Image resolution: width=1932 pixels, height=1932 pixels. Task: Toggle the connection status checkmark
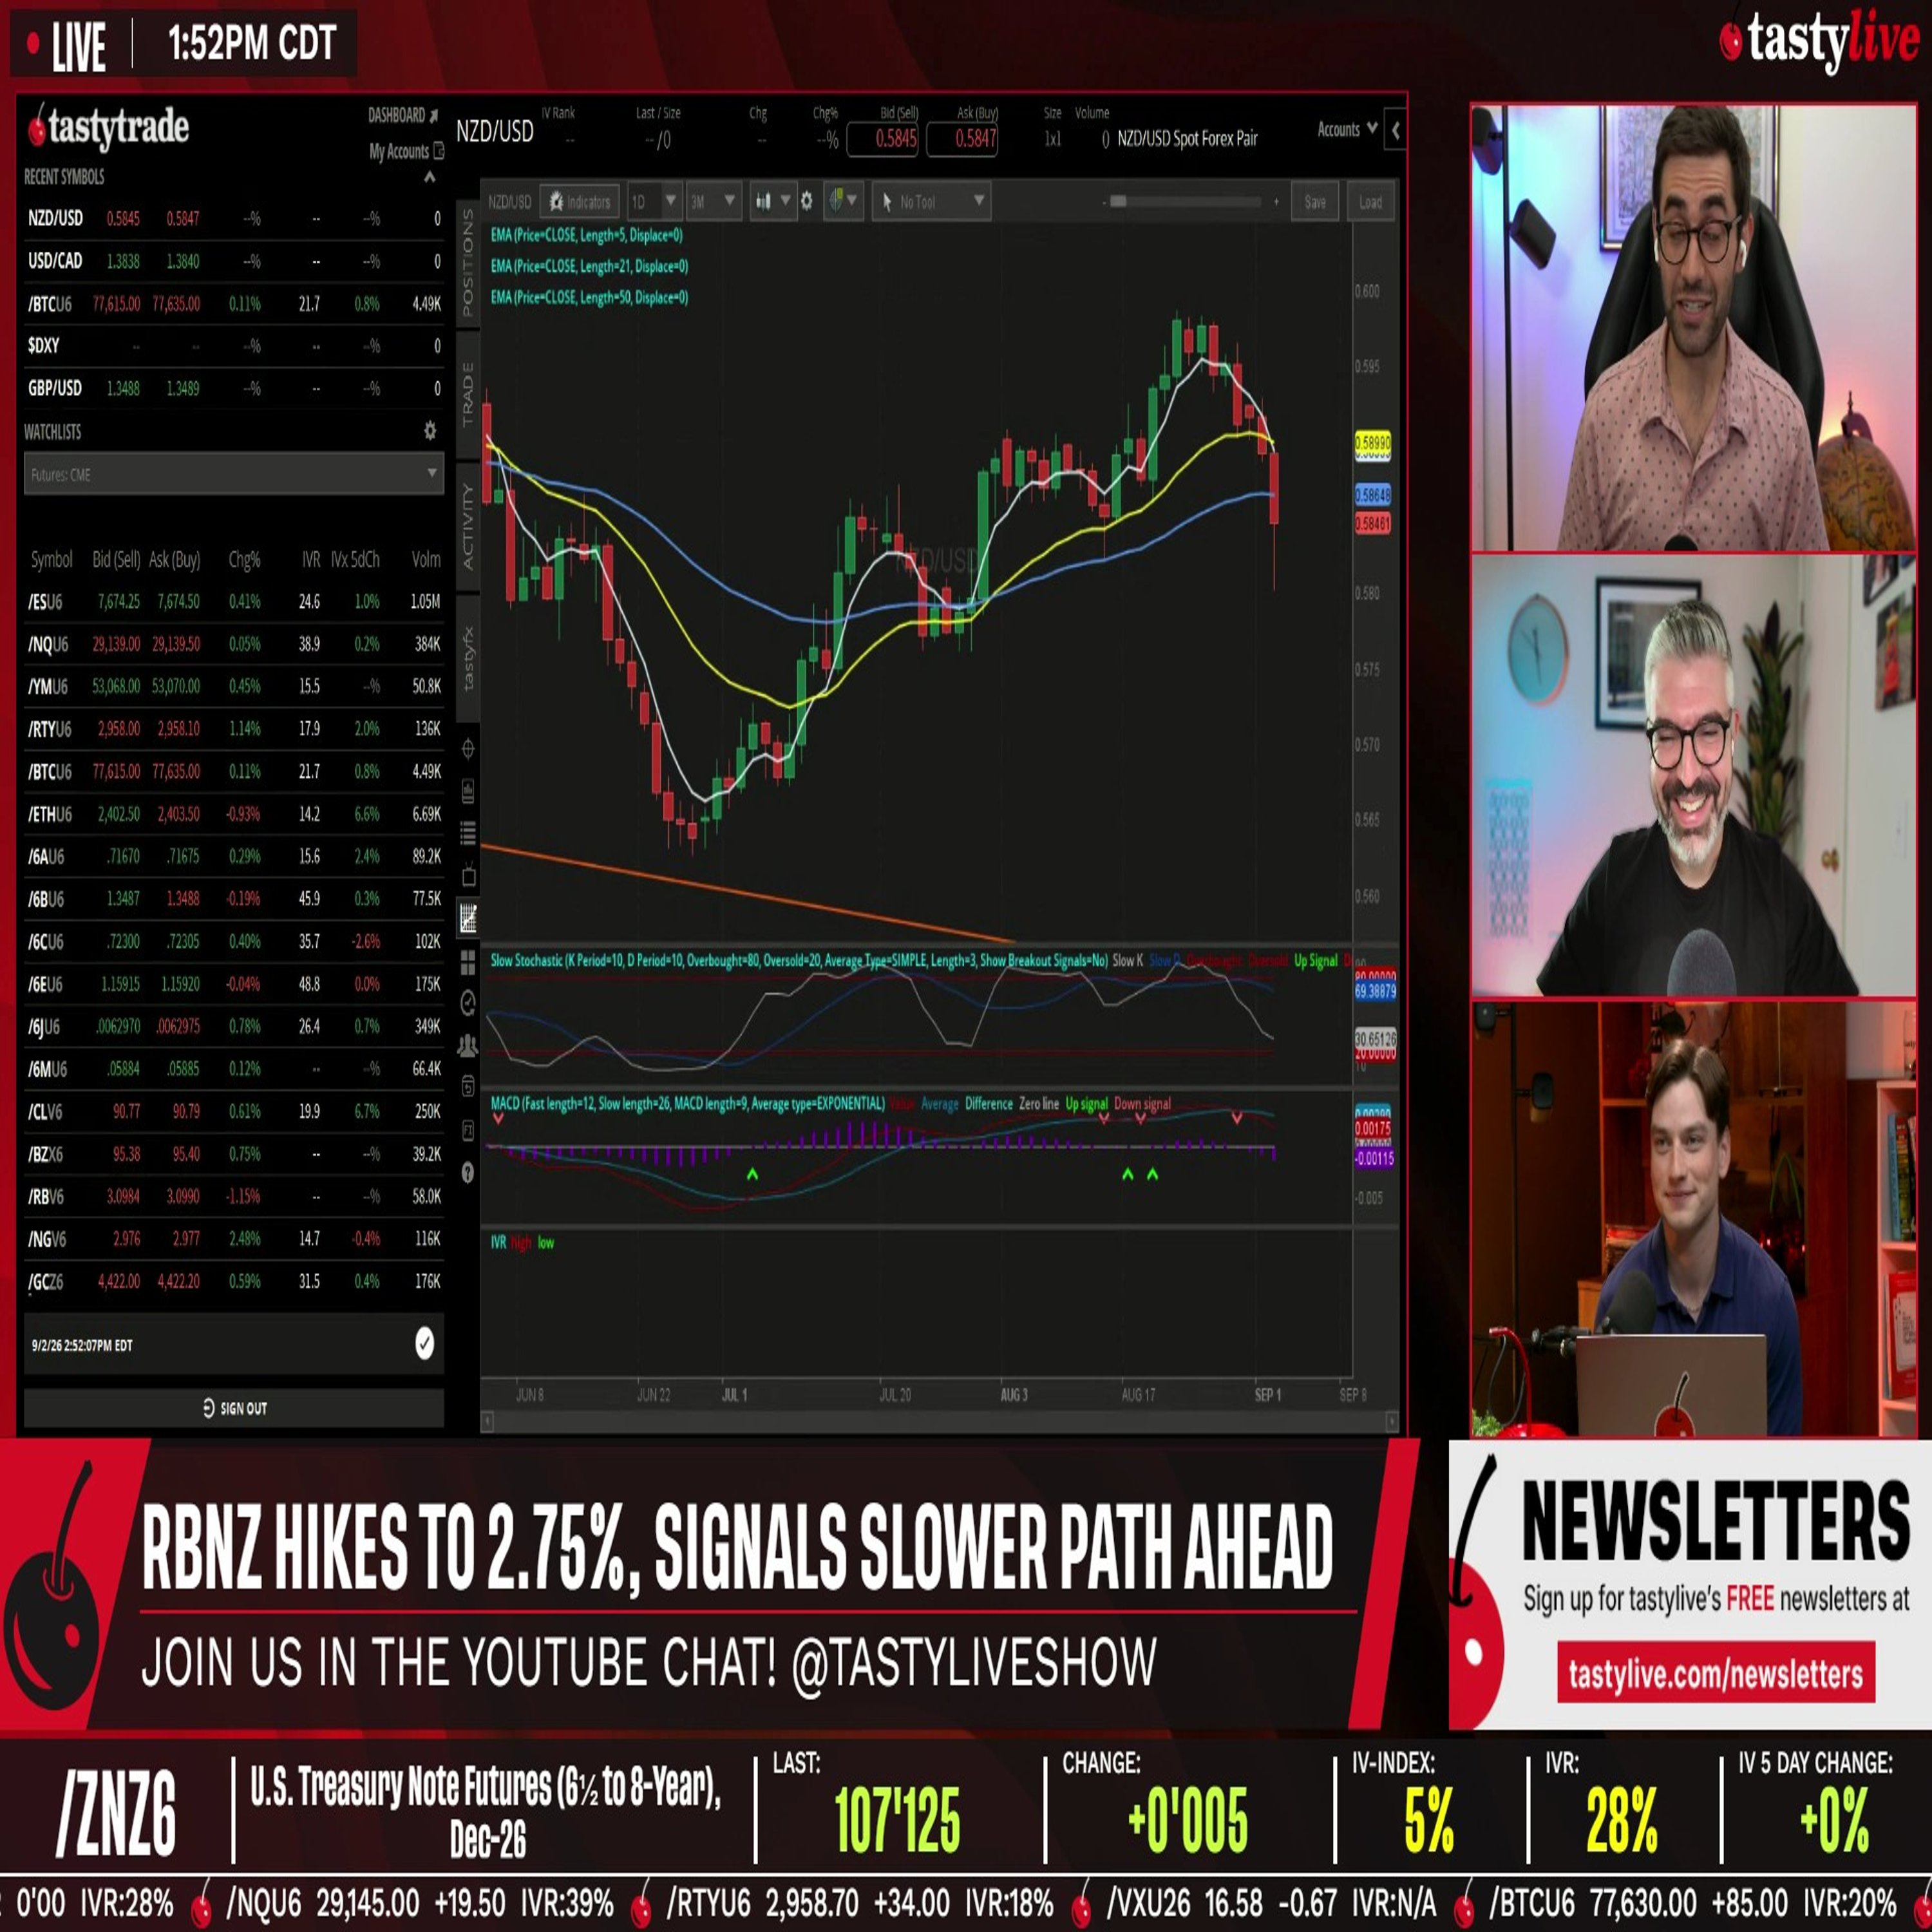click(425, 1343)
